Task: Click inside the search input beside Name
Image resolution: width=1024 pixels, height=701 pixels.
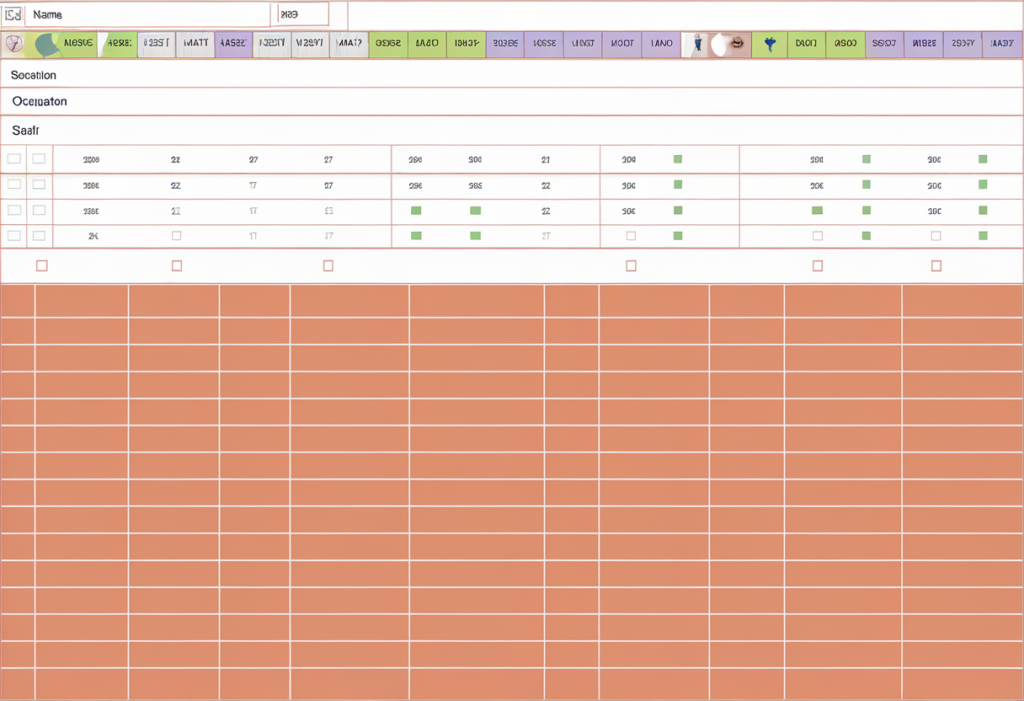Action: click(300, 14)
